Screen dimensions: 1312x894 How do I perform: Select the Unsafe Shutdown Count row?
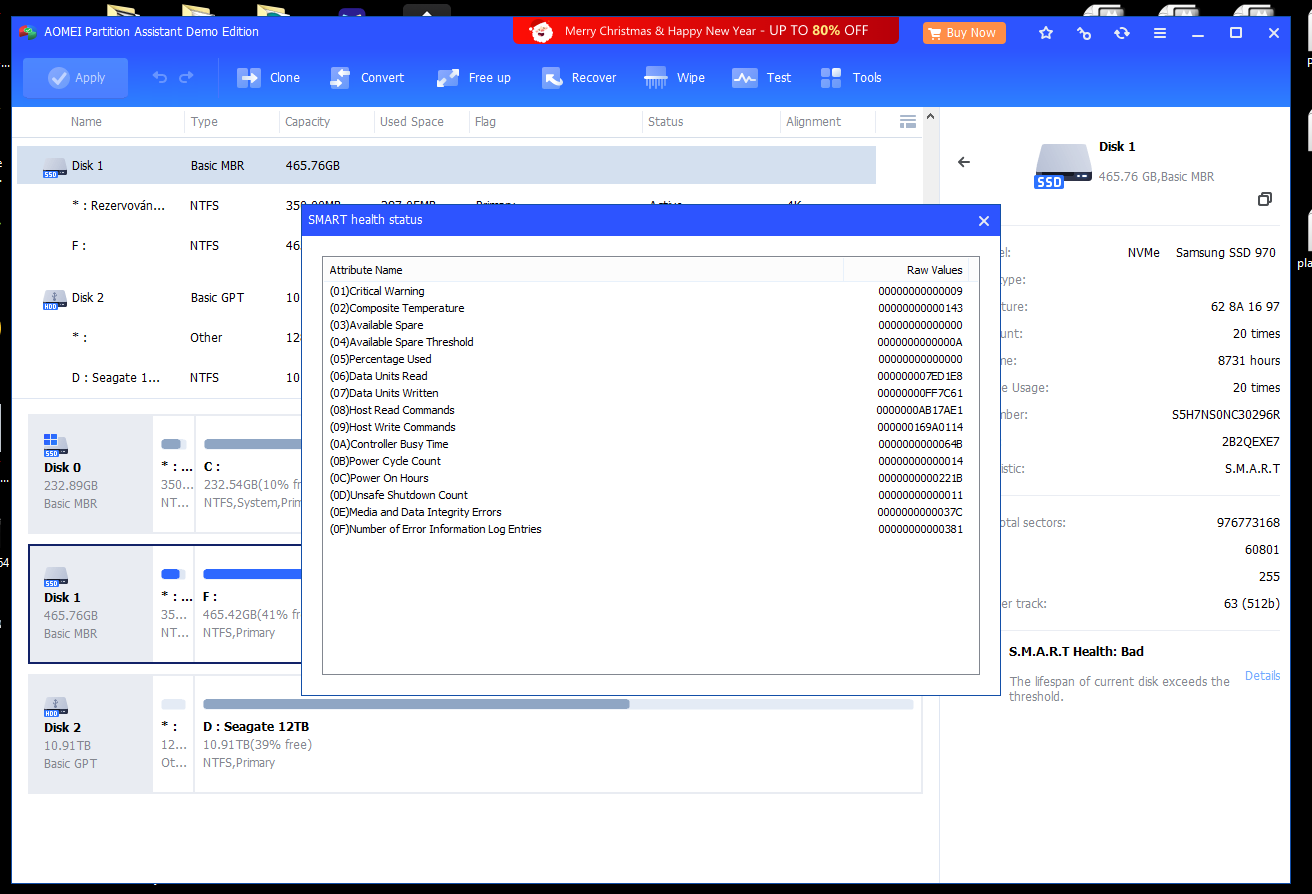(646, 495)
